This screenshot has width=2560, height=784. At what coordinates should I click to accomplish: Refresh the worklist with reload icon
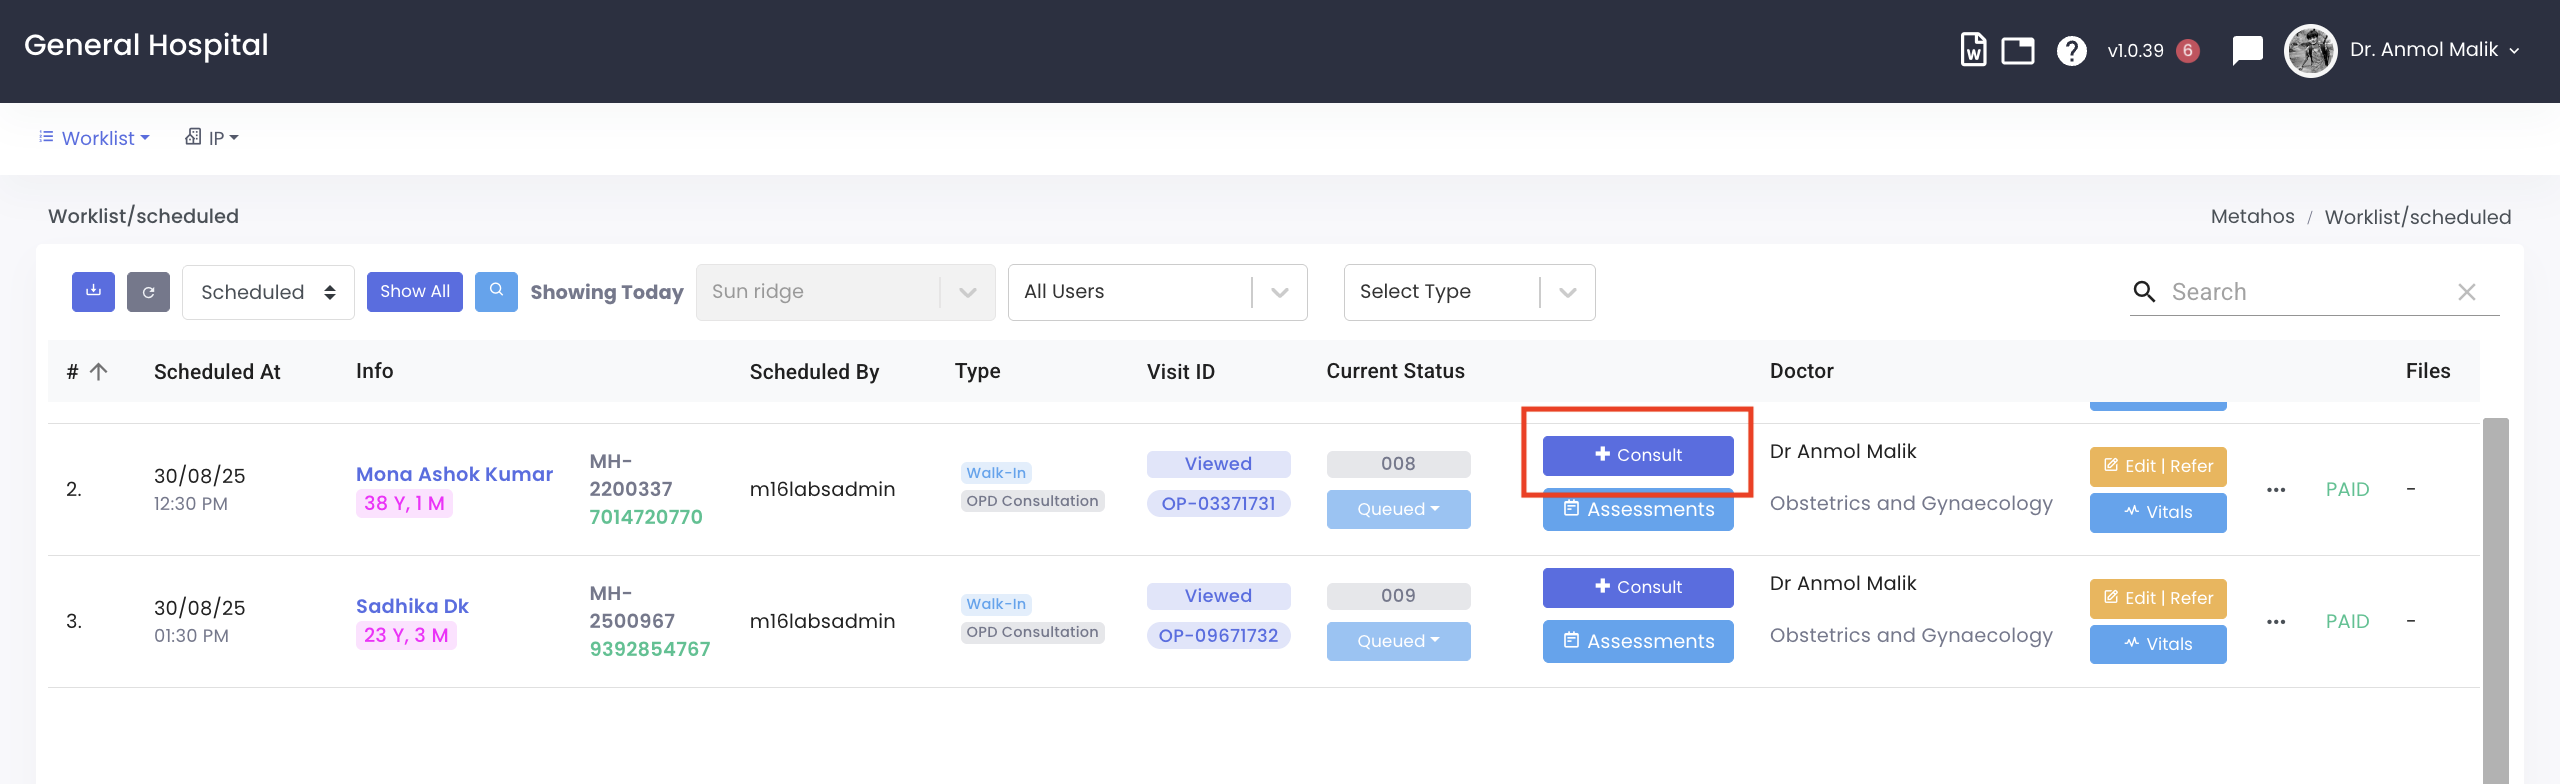[x=148, y=292]
